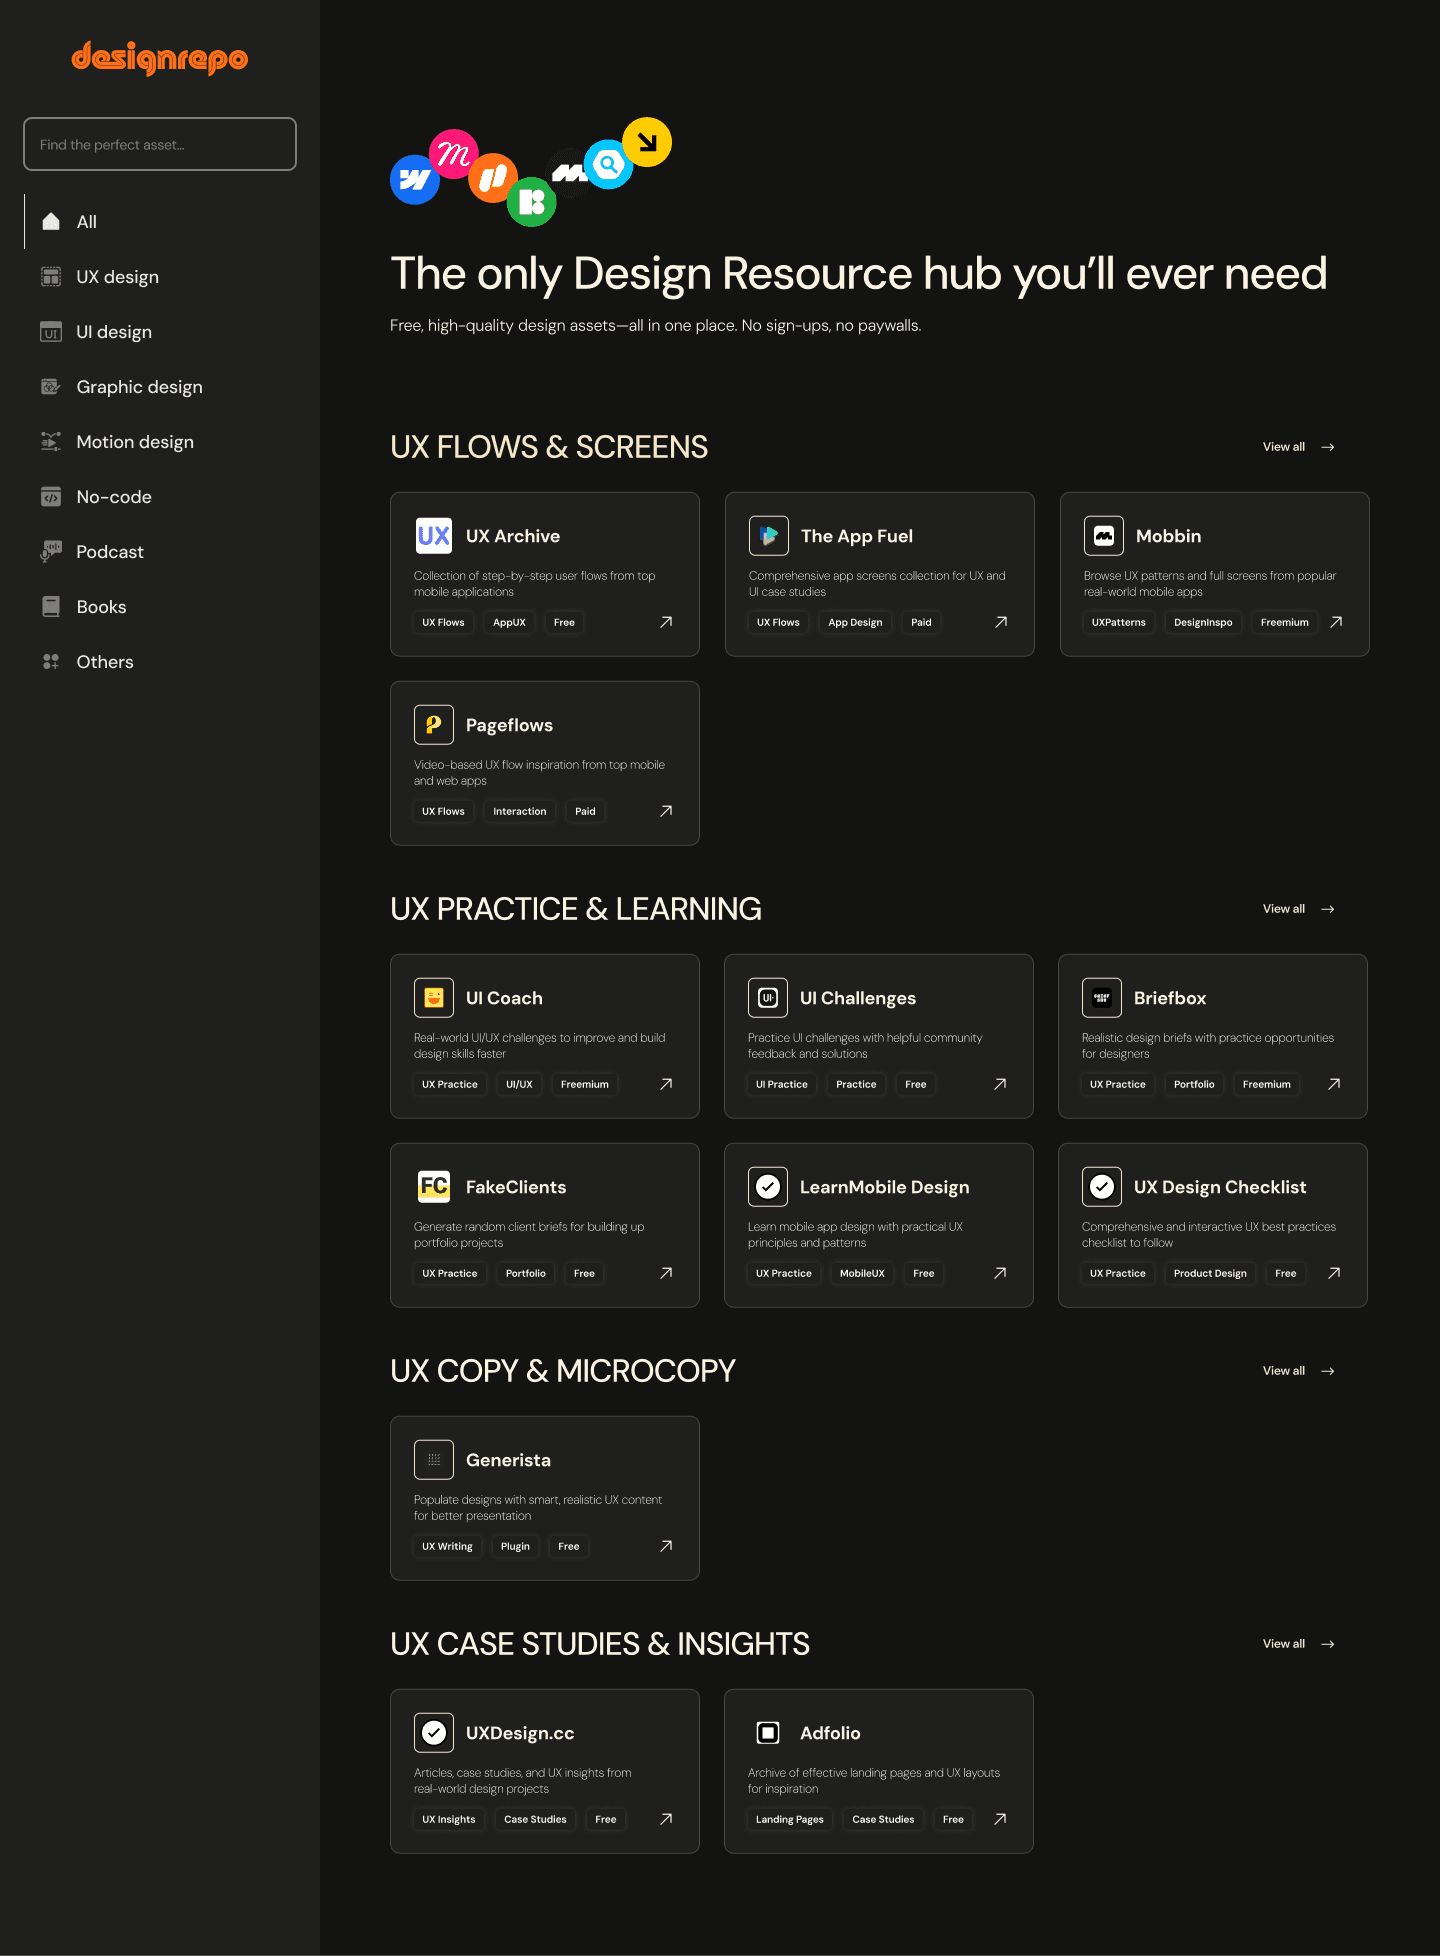Click the designrepo logo
1440x1956 pixels.
point(160,58)
